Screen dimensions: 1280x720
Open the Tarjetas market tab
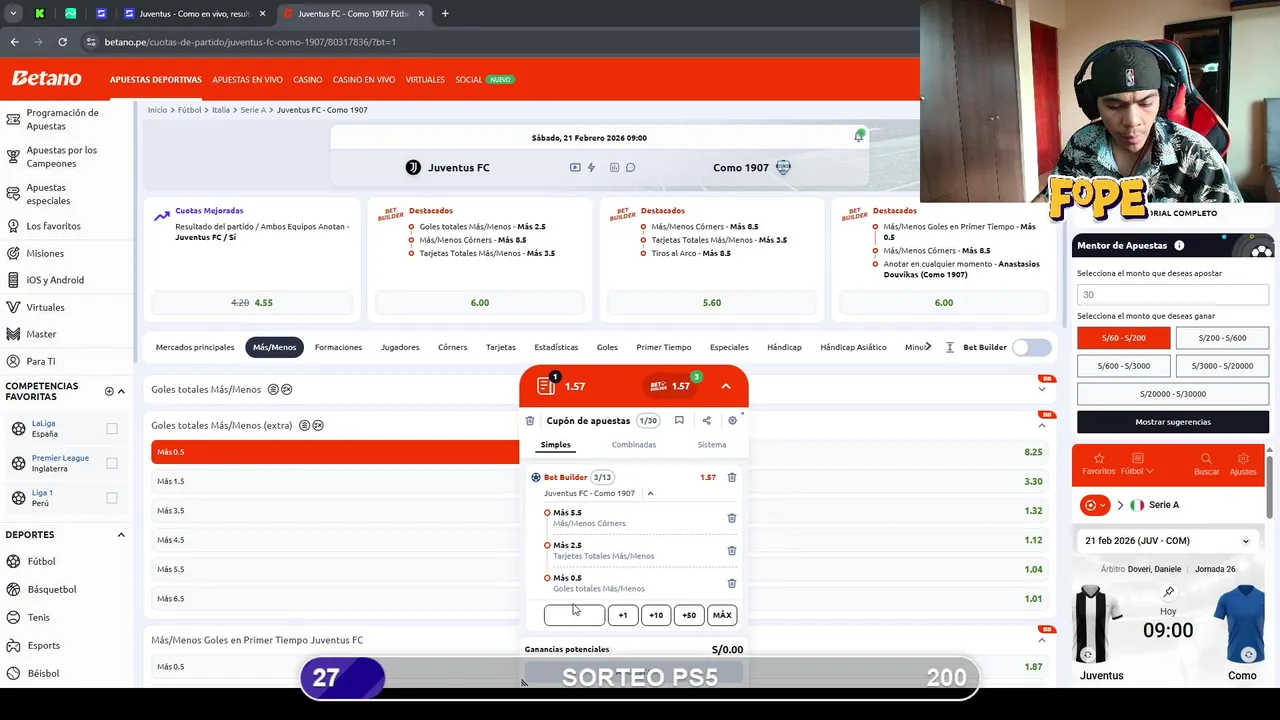pyautogui.click(x=501, y=347)
